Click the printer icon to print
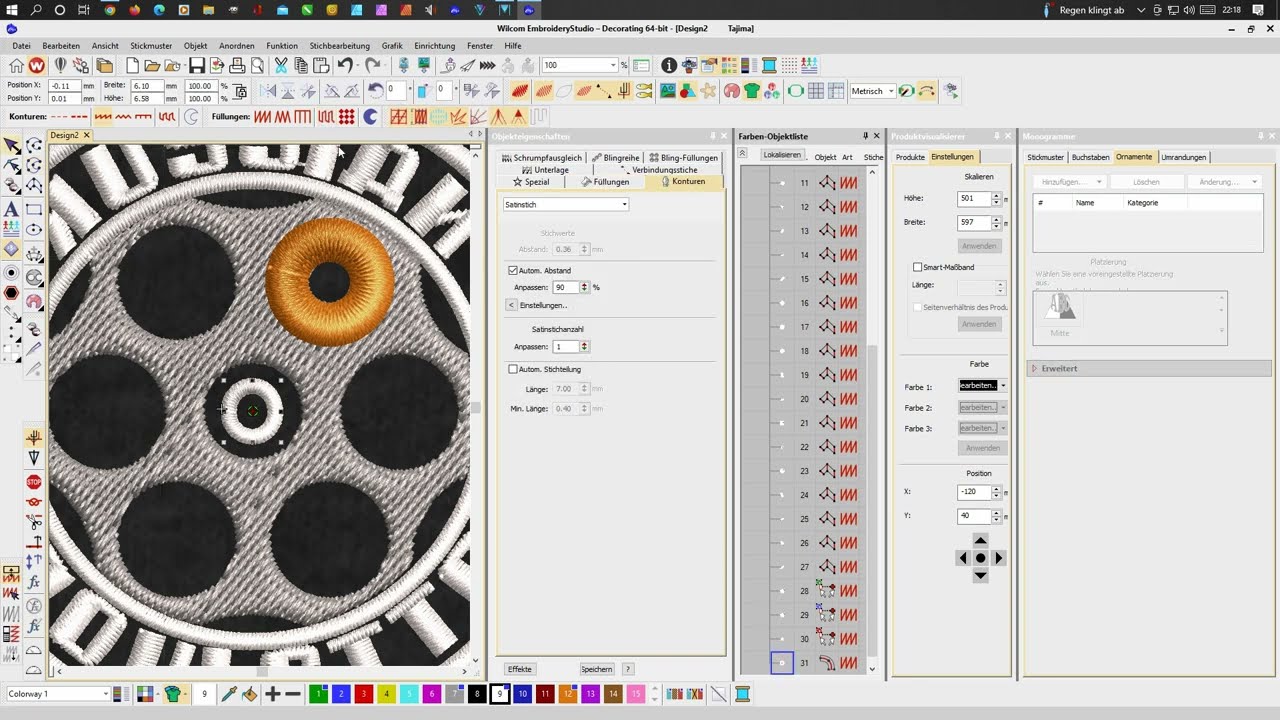 (x=237, y=65)
